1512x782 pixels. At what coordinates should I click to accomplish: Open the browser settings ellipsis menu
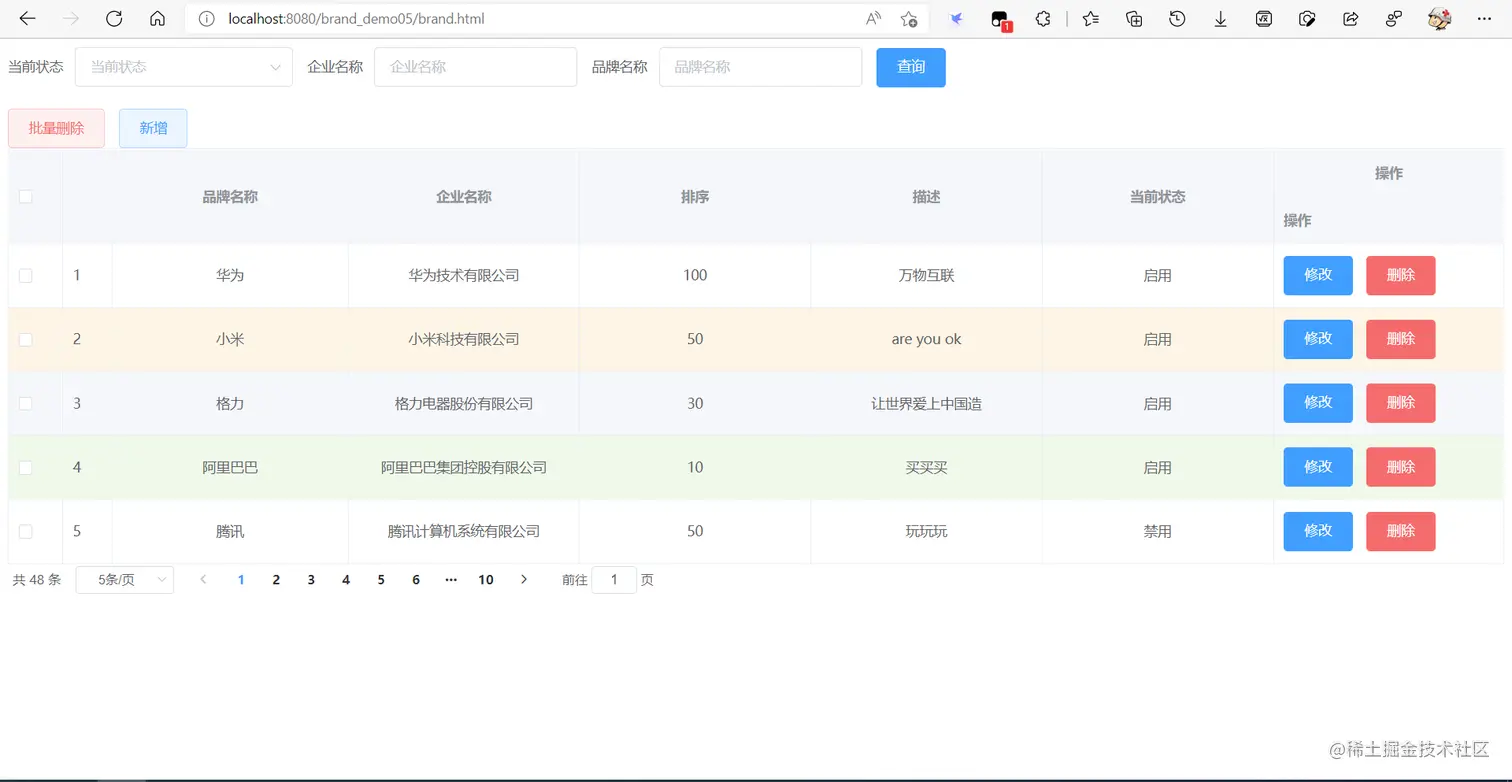point(1484,19)
